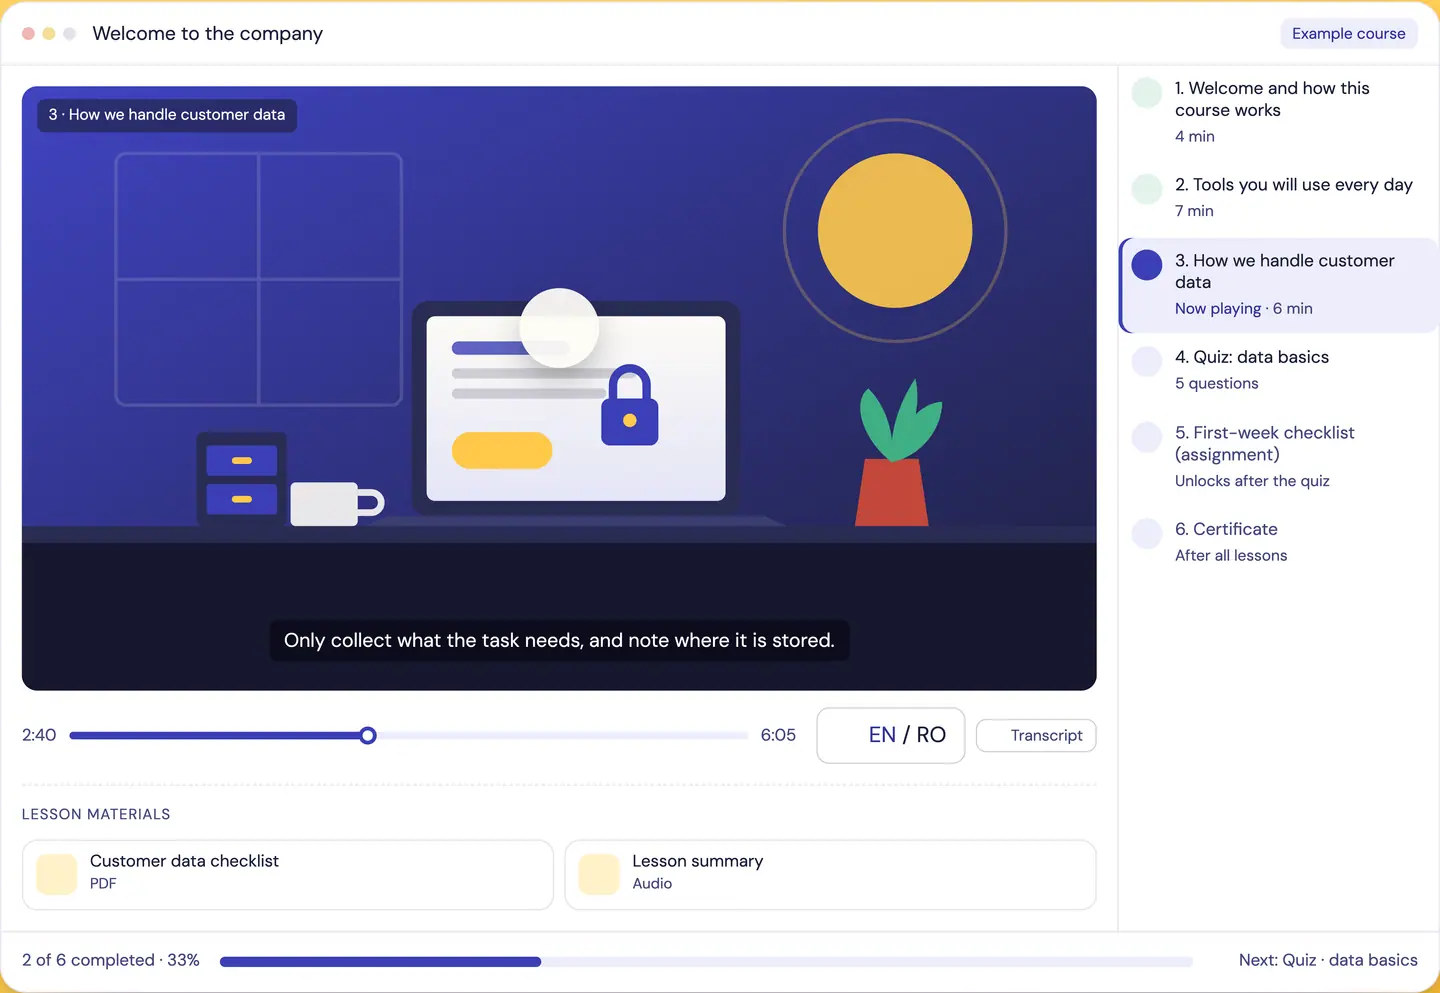The width and height of the screenshot is (1440, 993).
Task: Click the red window close dot
Action: pyautogui.click(x=28, y=33)
